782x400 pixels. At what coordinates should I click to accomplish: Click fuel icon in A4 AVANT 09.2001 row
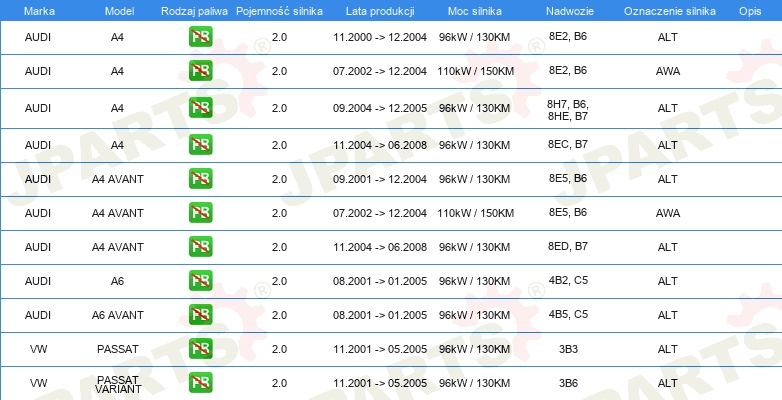[200, 179]
